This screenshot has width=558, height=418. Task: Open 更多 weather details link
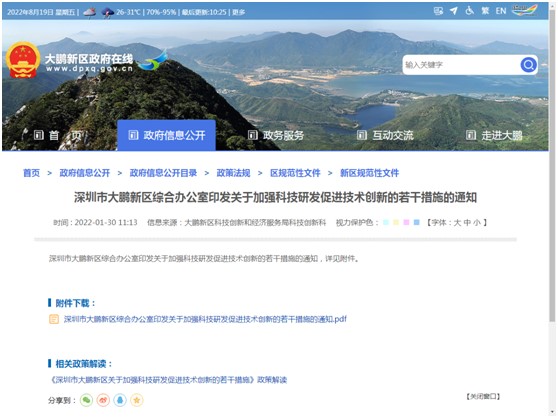[x=239, y=12]
